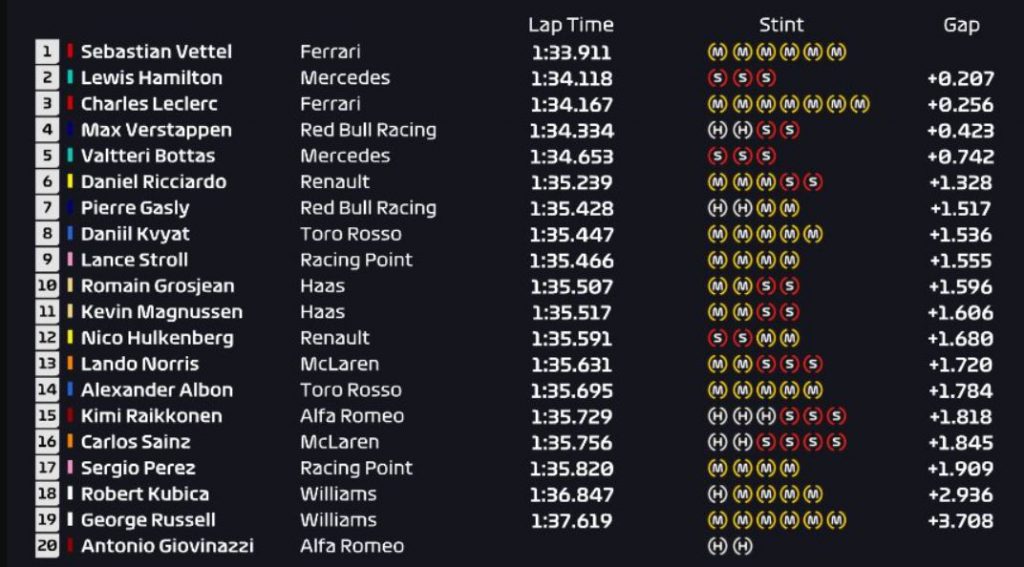Image resolution: width=1024 pixels, height=567 pixels.
Task: Click the last medium tyre icon in Charles Leclerc's stint
Action: (x=861, y=104)
